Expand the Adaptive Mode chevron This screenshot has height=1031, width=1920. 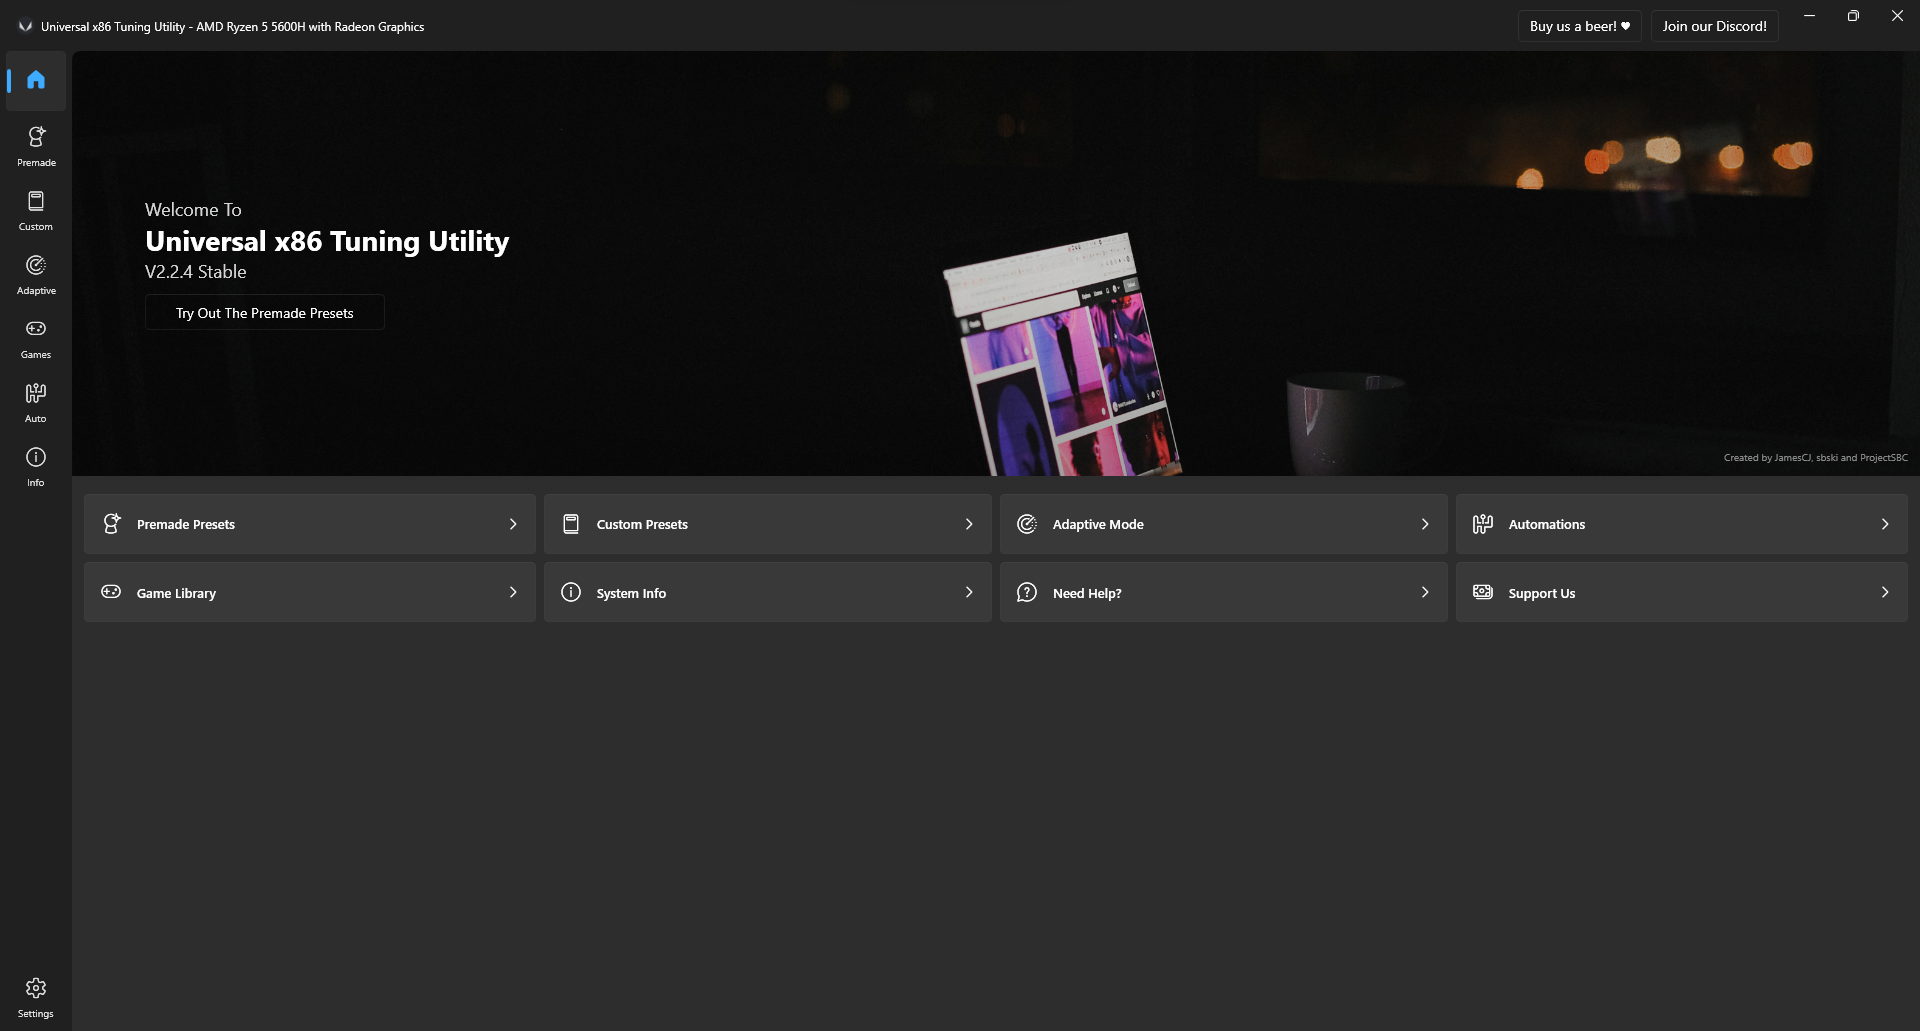(x=1425, y=524)
